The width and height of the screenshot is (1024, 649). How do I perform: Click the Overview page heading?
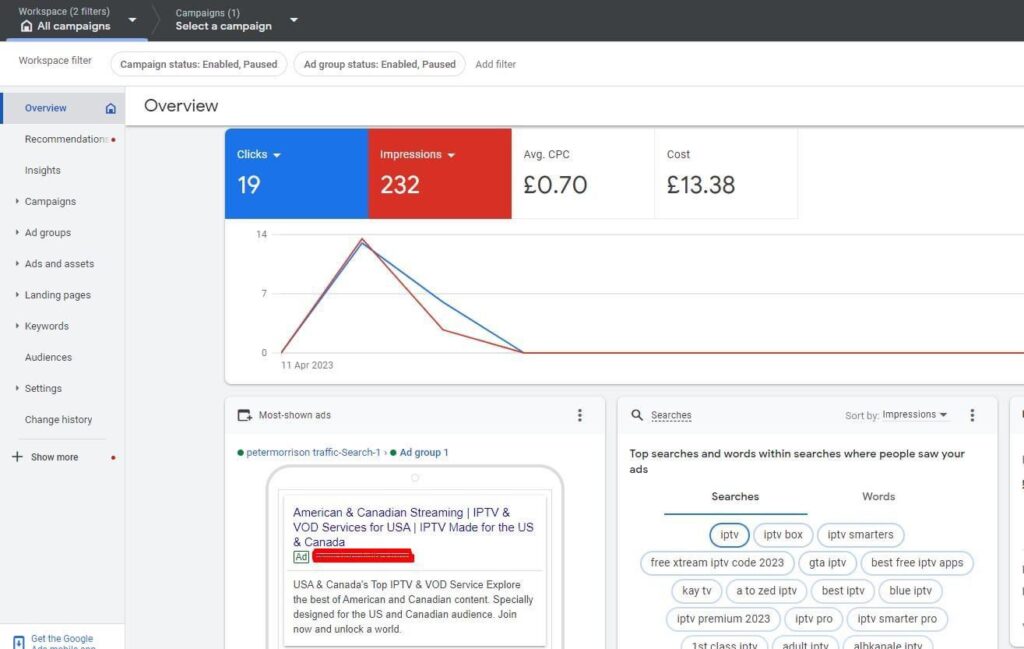[x=181, y=106]
